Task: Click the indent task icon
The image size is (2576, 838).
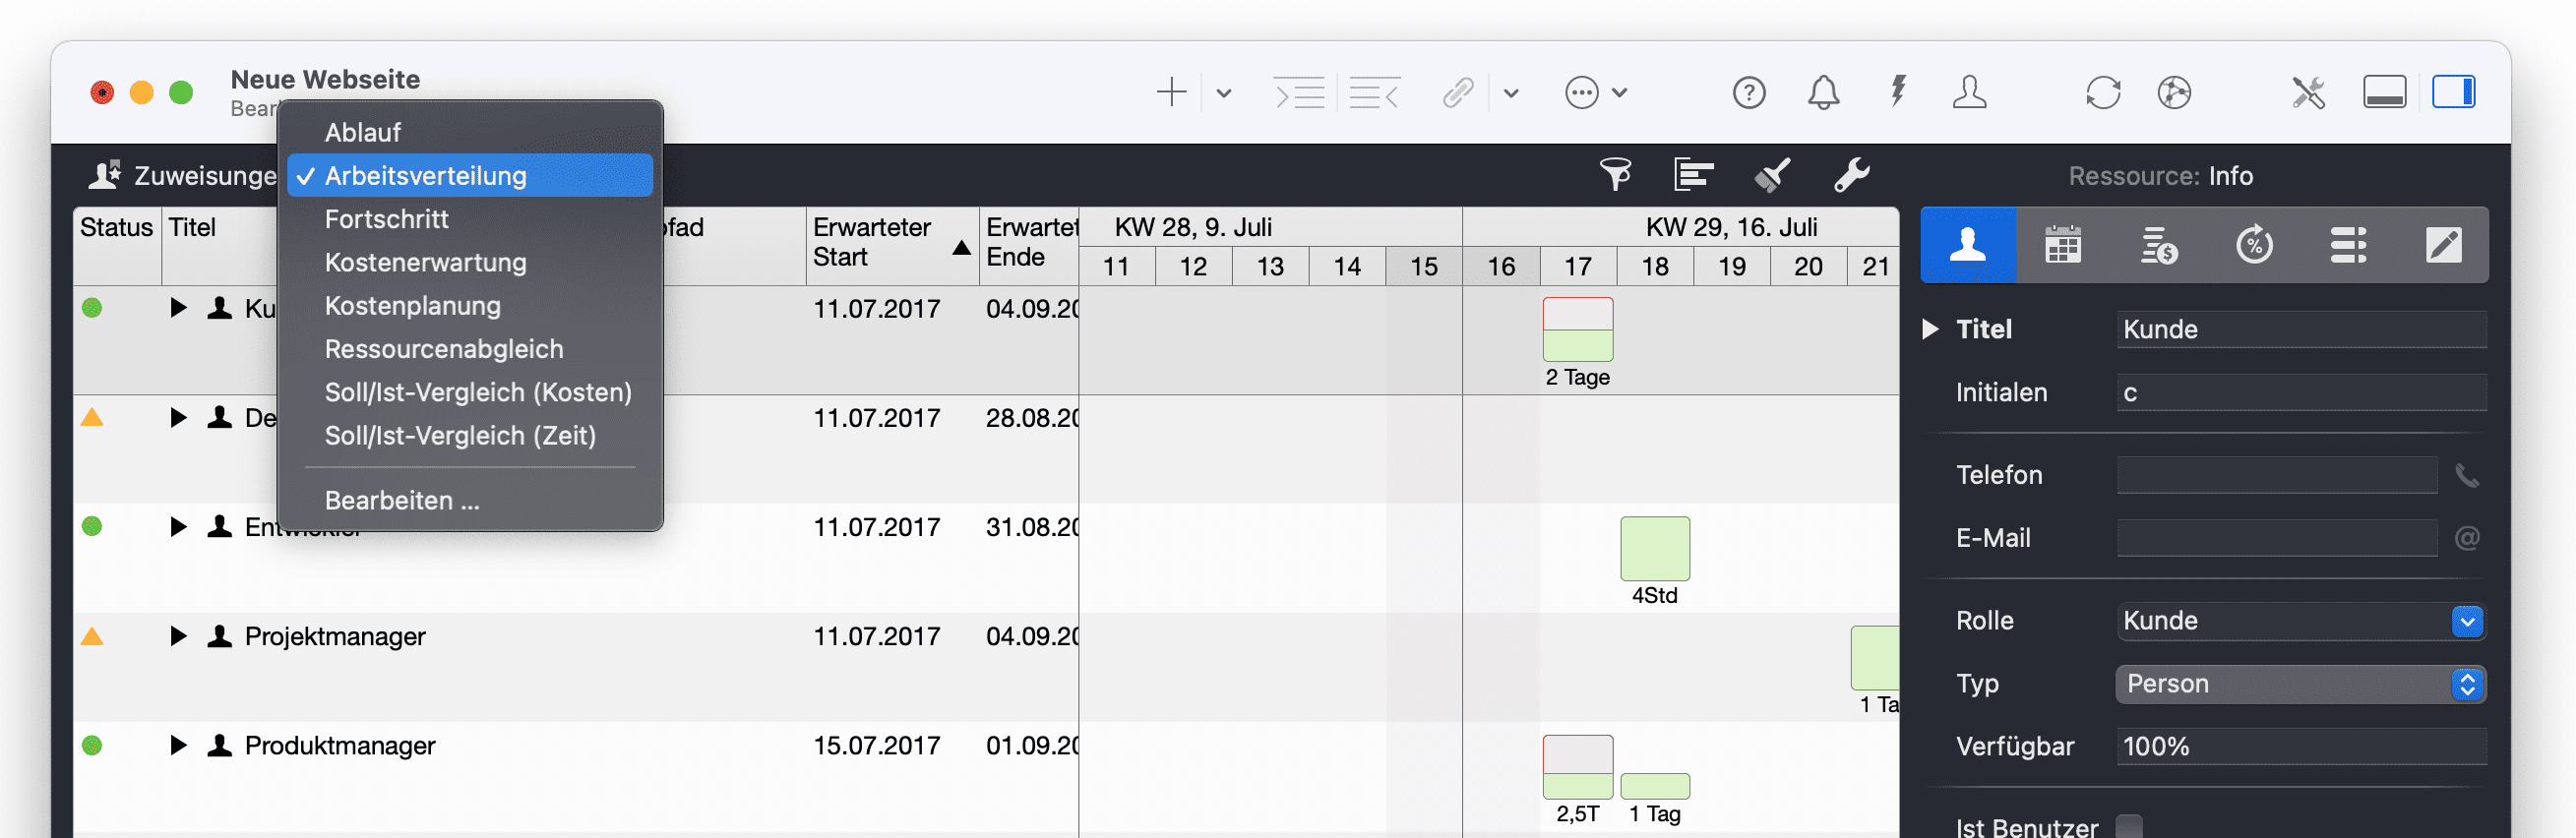Action: [1298, 93]
